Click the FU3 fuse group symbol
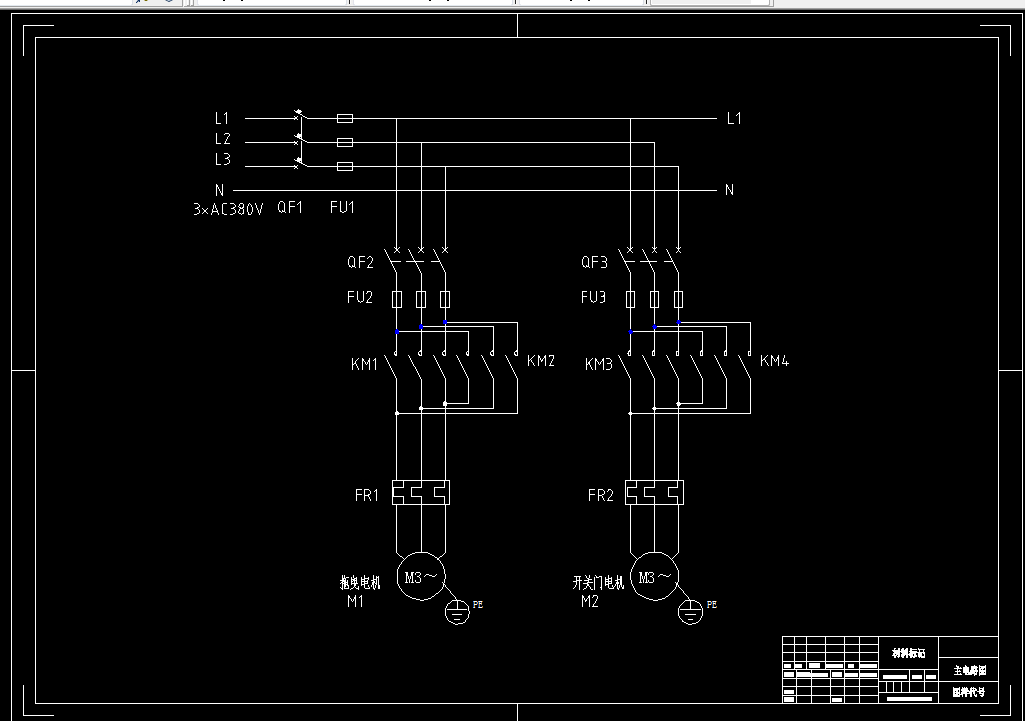Screen dimensions: 1025x721 click(654, 299)
